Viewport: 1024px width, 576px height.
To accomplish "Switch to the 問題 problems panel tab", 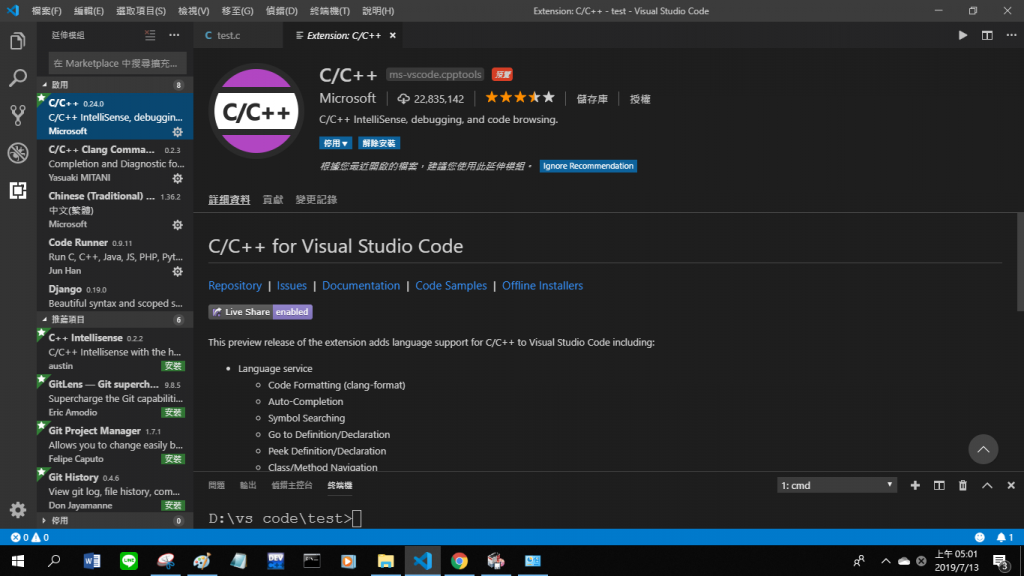I will point(216,485).
